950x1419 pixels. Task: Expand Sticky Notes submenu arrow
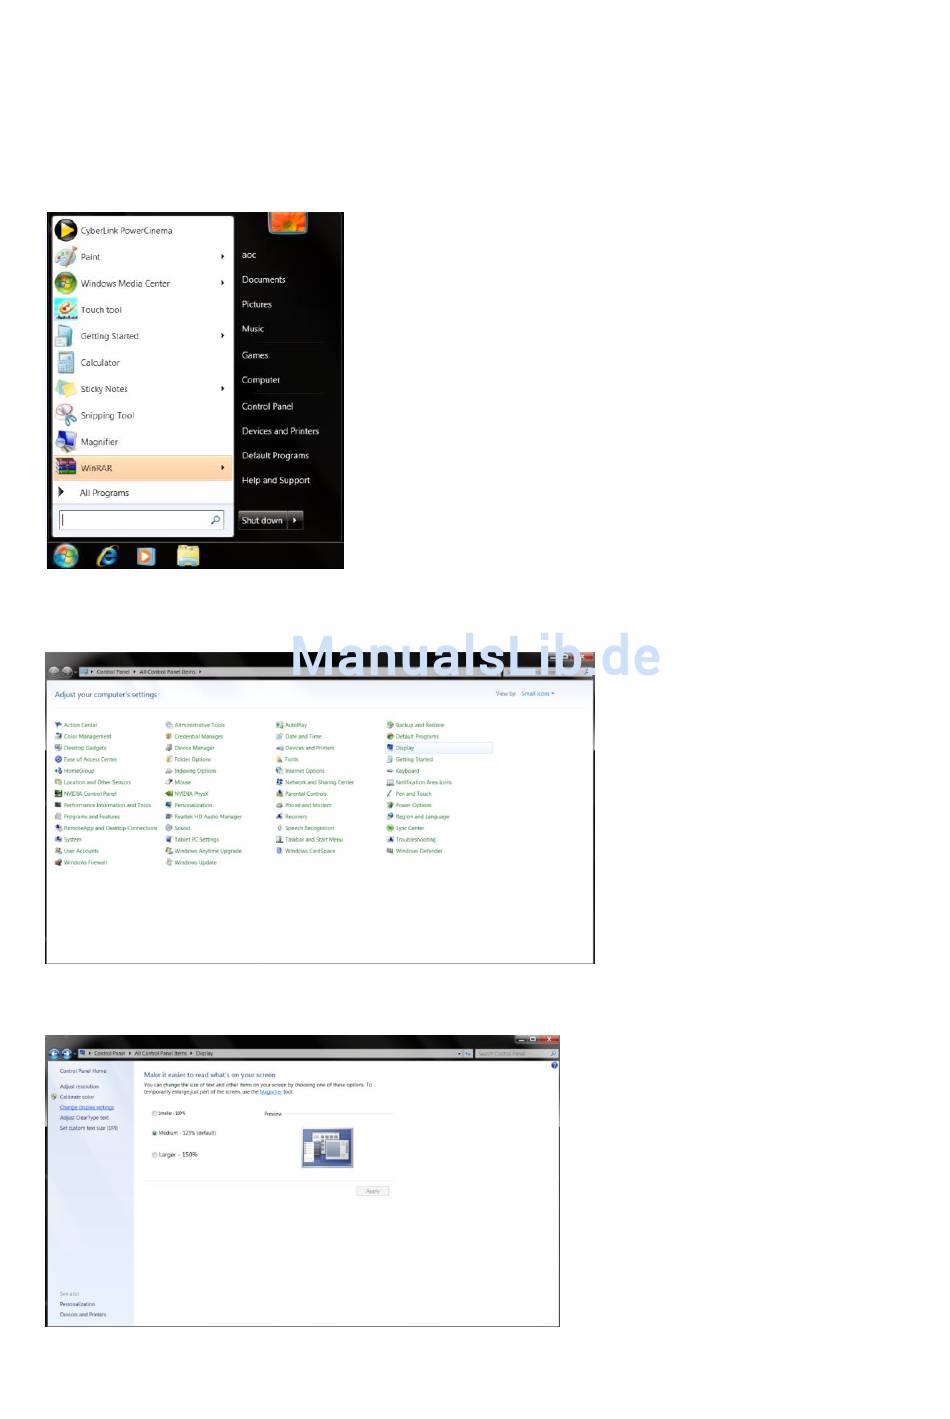pos(222,389)
